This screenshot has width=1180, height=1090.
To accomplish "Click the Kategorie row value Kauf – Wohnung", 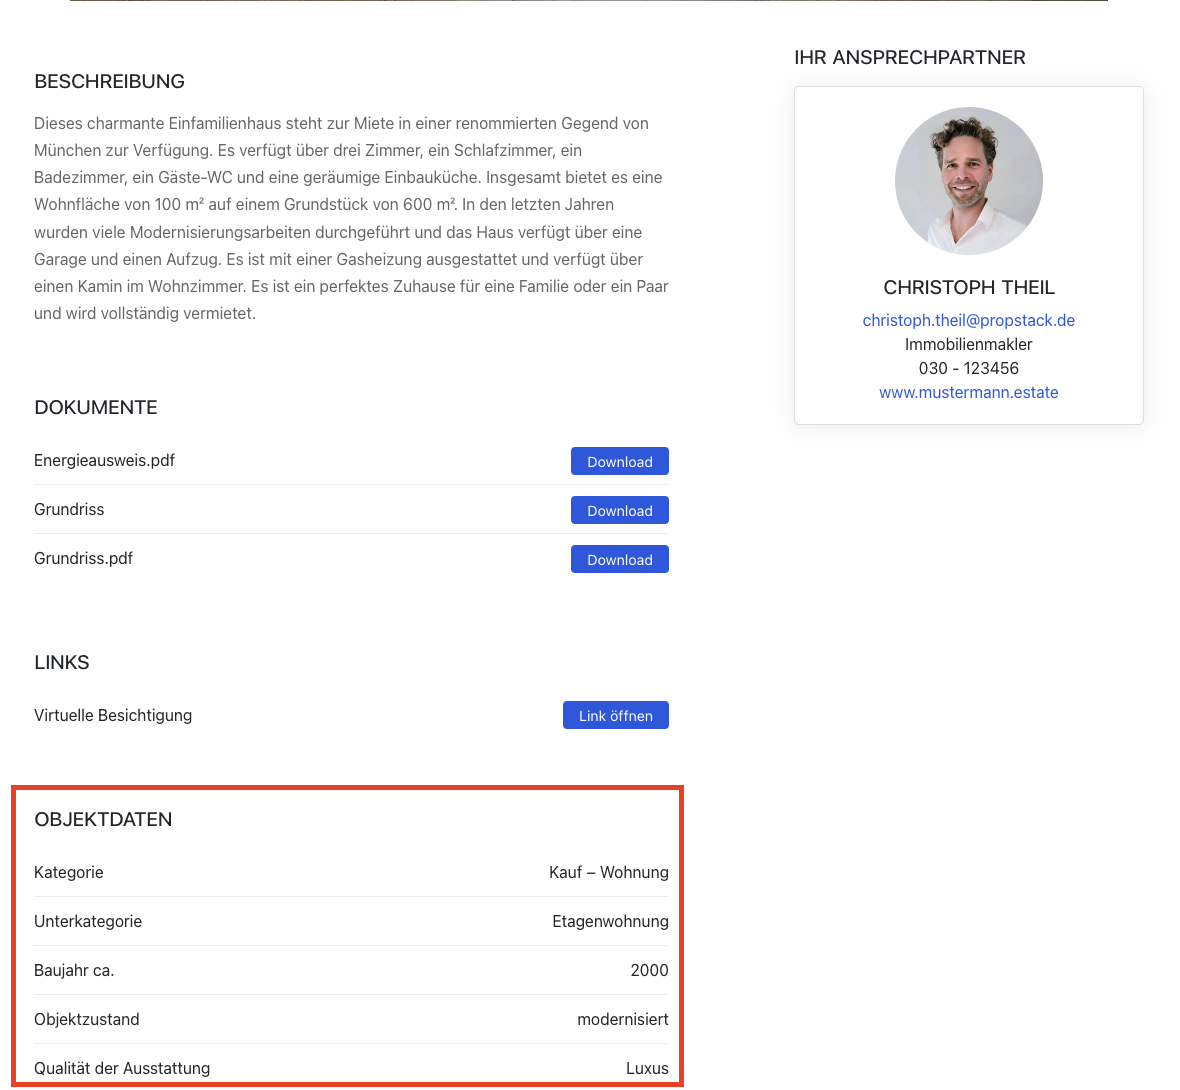I will (608, 872).
